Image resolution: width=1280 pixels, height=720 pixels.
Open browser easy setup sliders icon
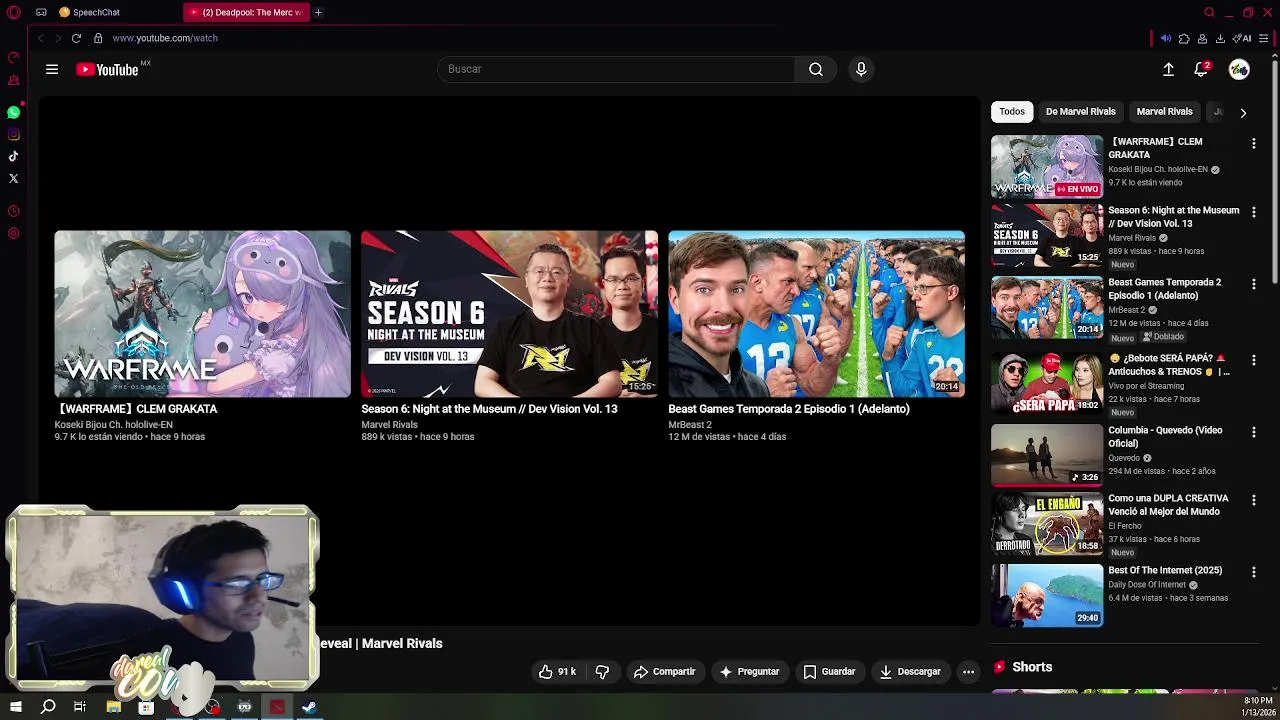(x=1264, y=38)
